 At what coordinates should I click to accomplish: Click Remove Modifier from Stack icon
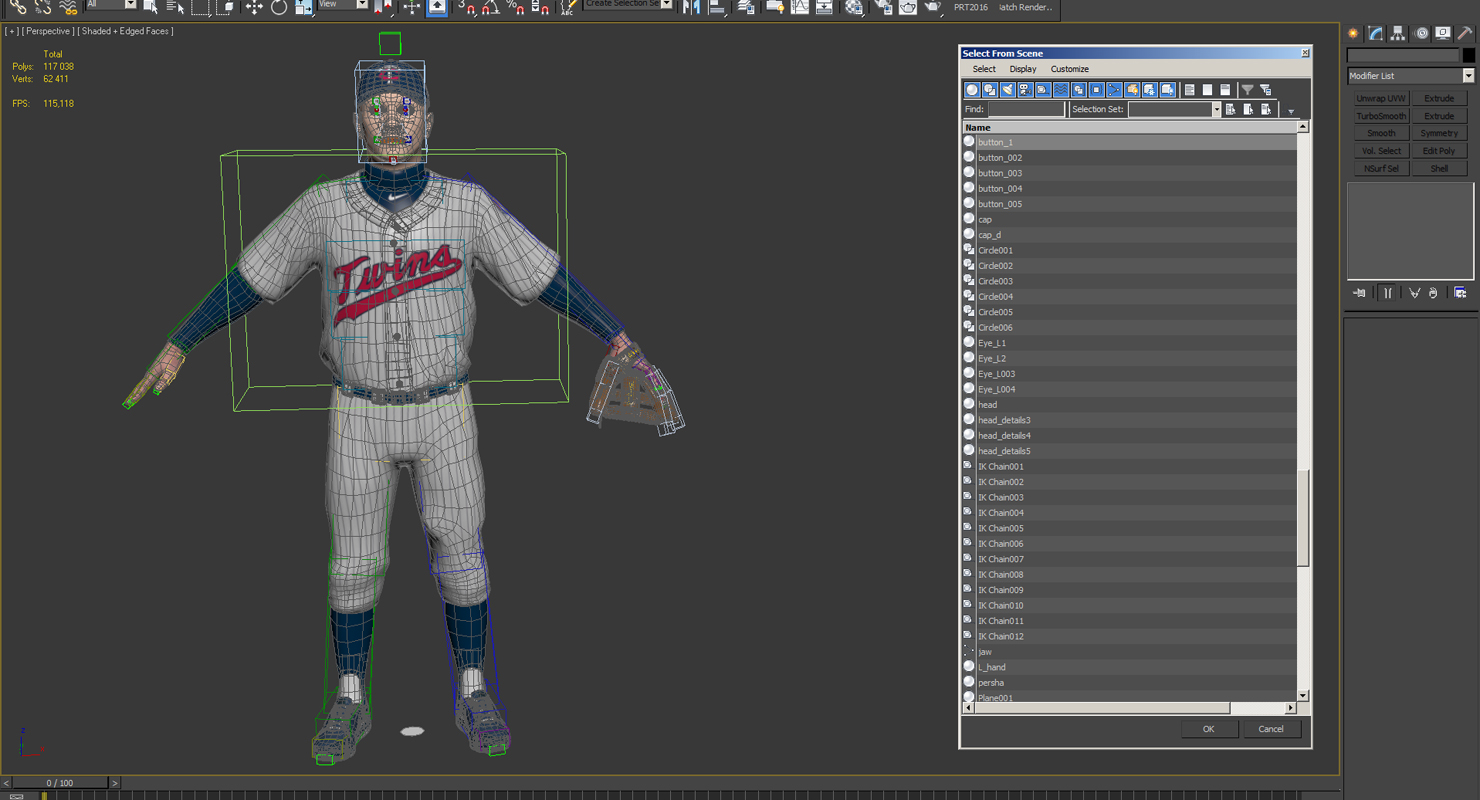point(1433,293)
